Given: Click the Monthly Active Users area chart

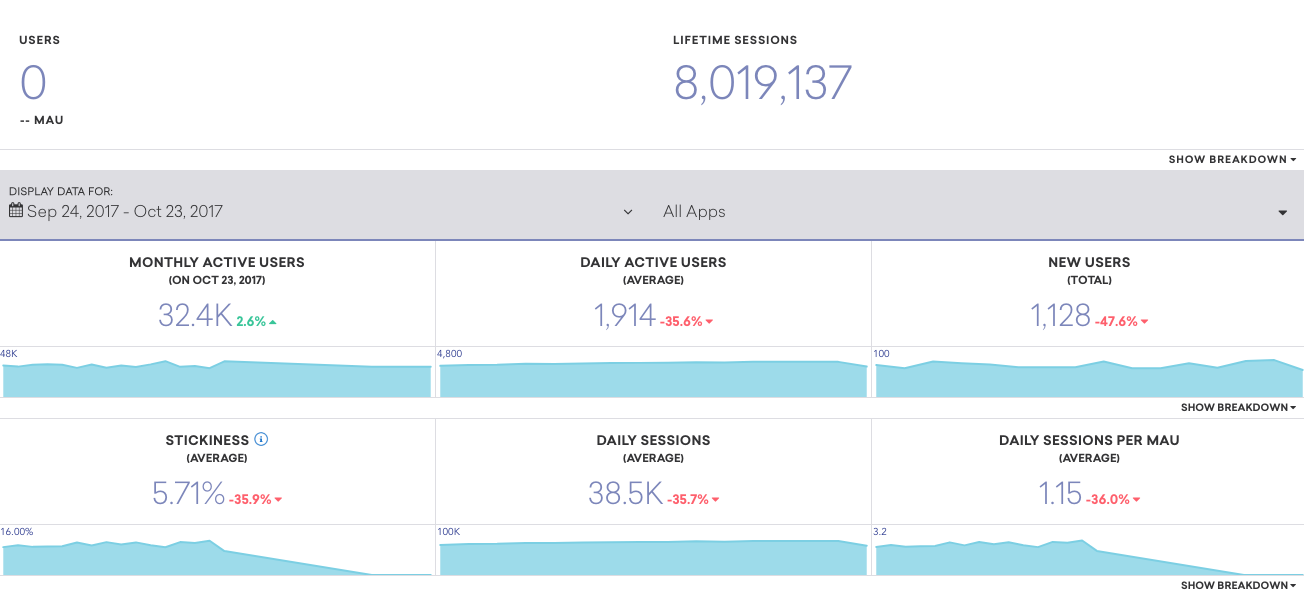Looking at the screenshot, I should click(217, 380).
